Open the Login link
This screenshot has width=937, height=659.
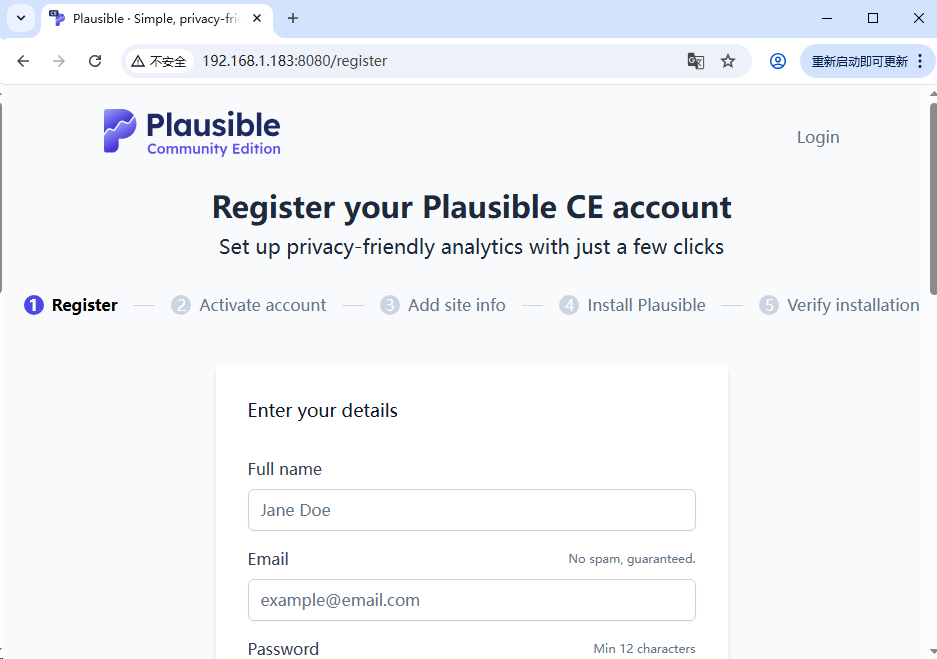(817, 137)
